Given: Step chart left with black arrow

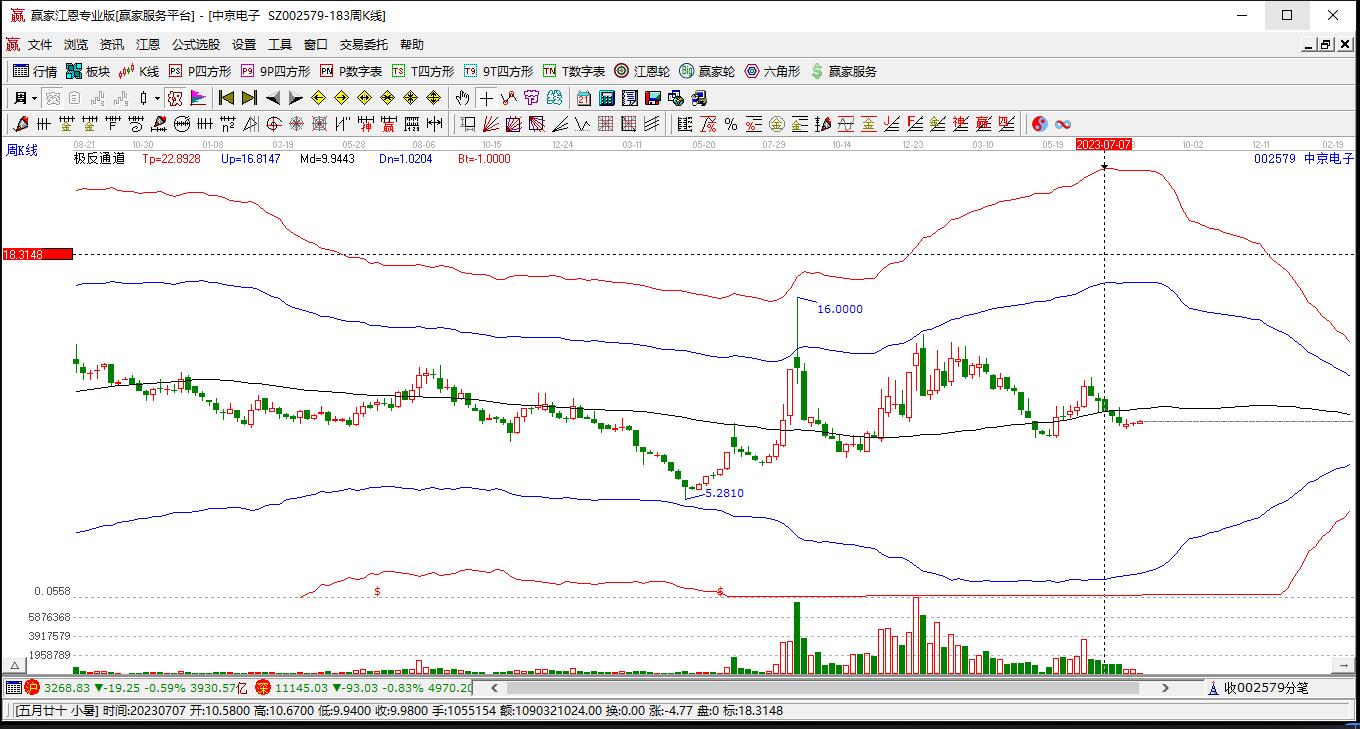Looking at the screenshot, I should click(x=273, y=98).
